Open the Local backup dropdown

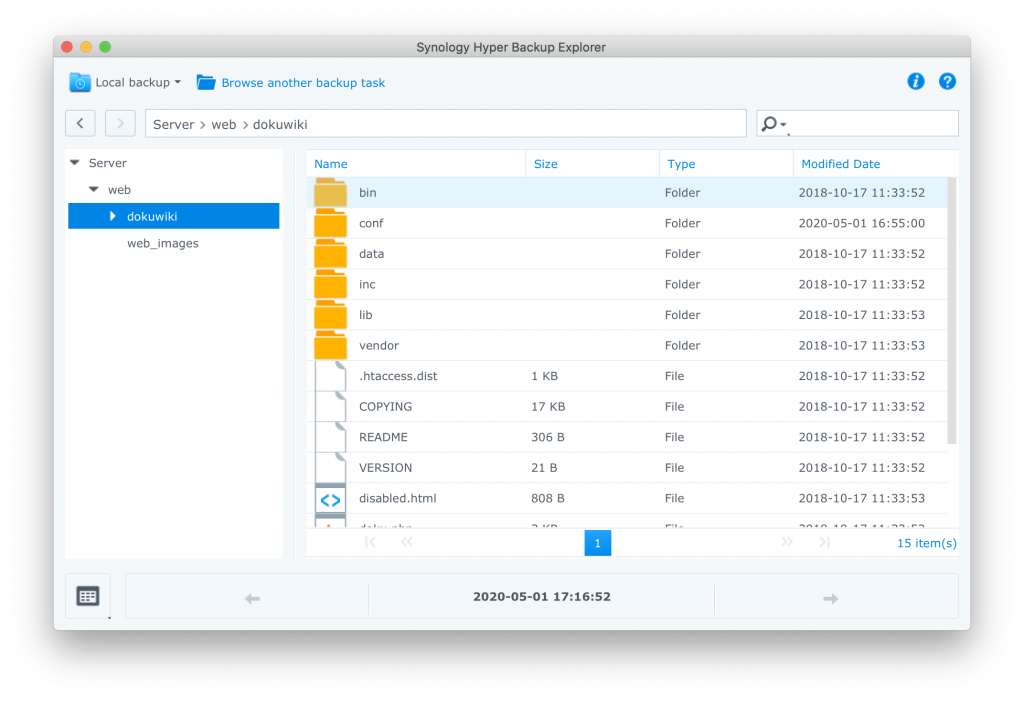point(138,82)
